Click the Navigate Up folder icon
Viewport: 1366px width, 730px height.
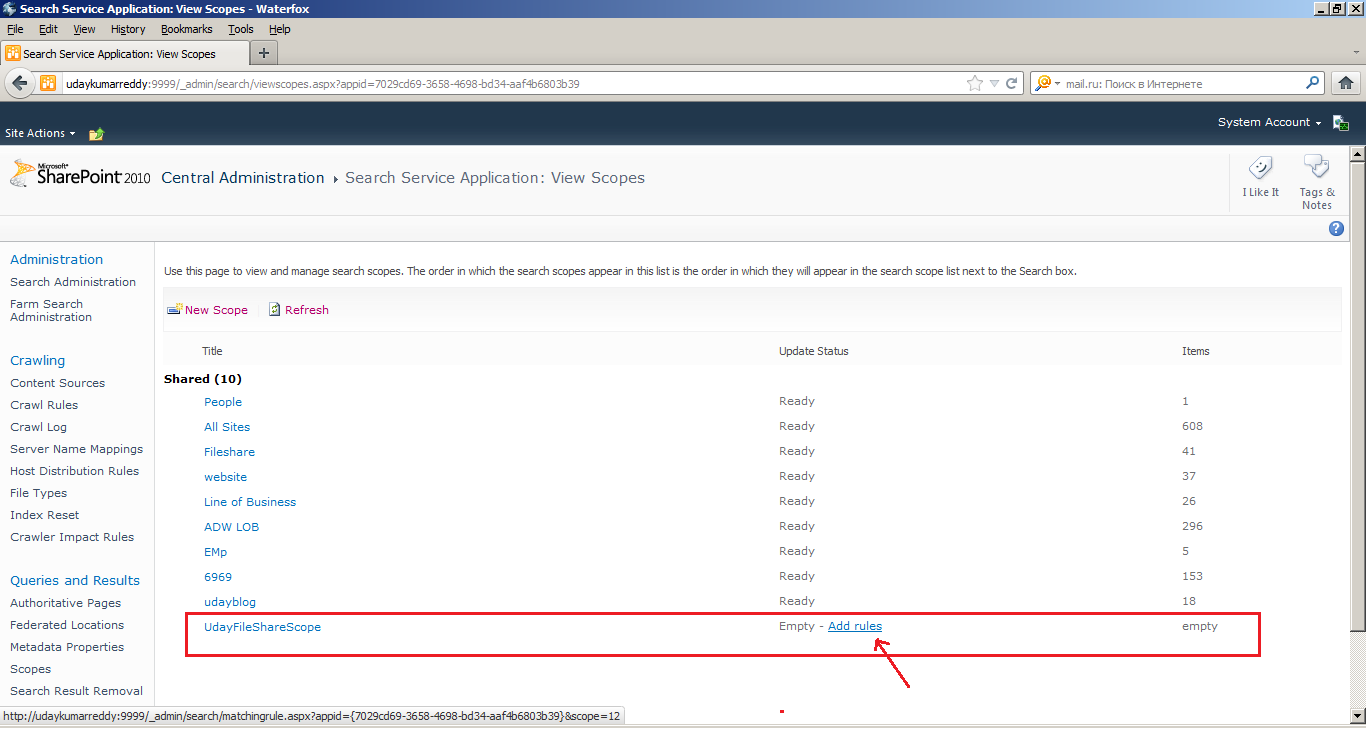(97, 133)
